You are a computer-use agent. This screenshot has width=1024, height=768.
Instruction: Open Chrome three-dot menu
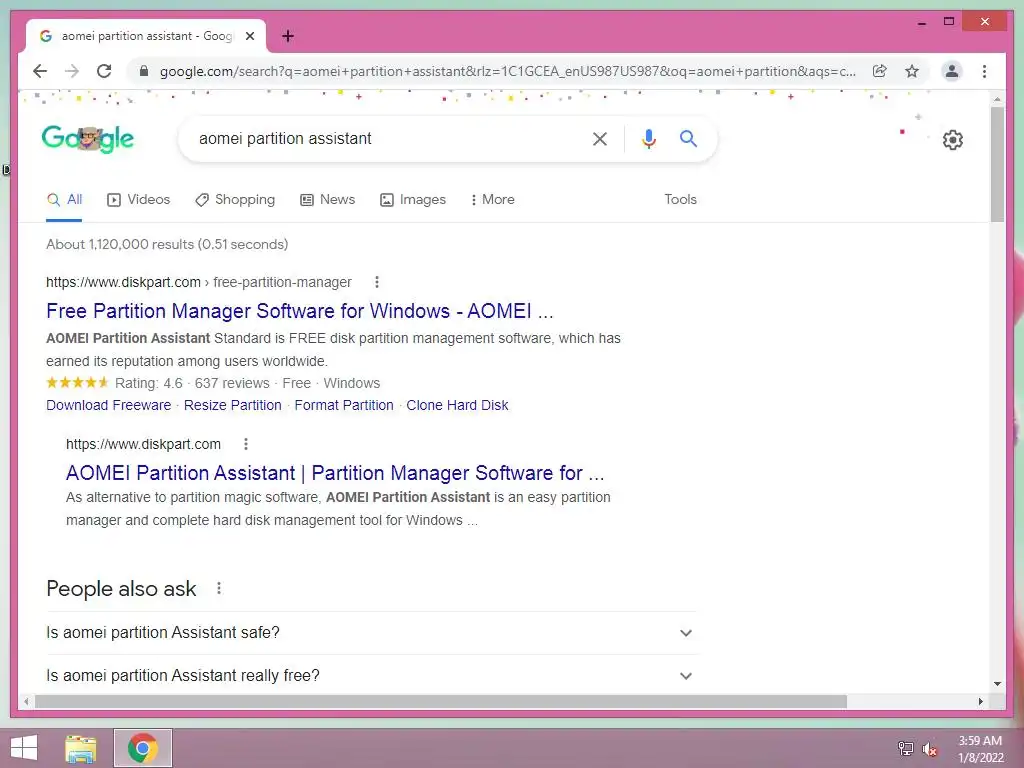(x=984, y=71)
